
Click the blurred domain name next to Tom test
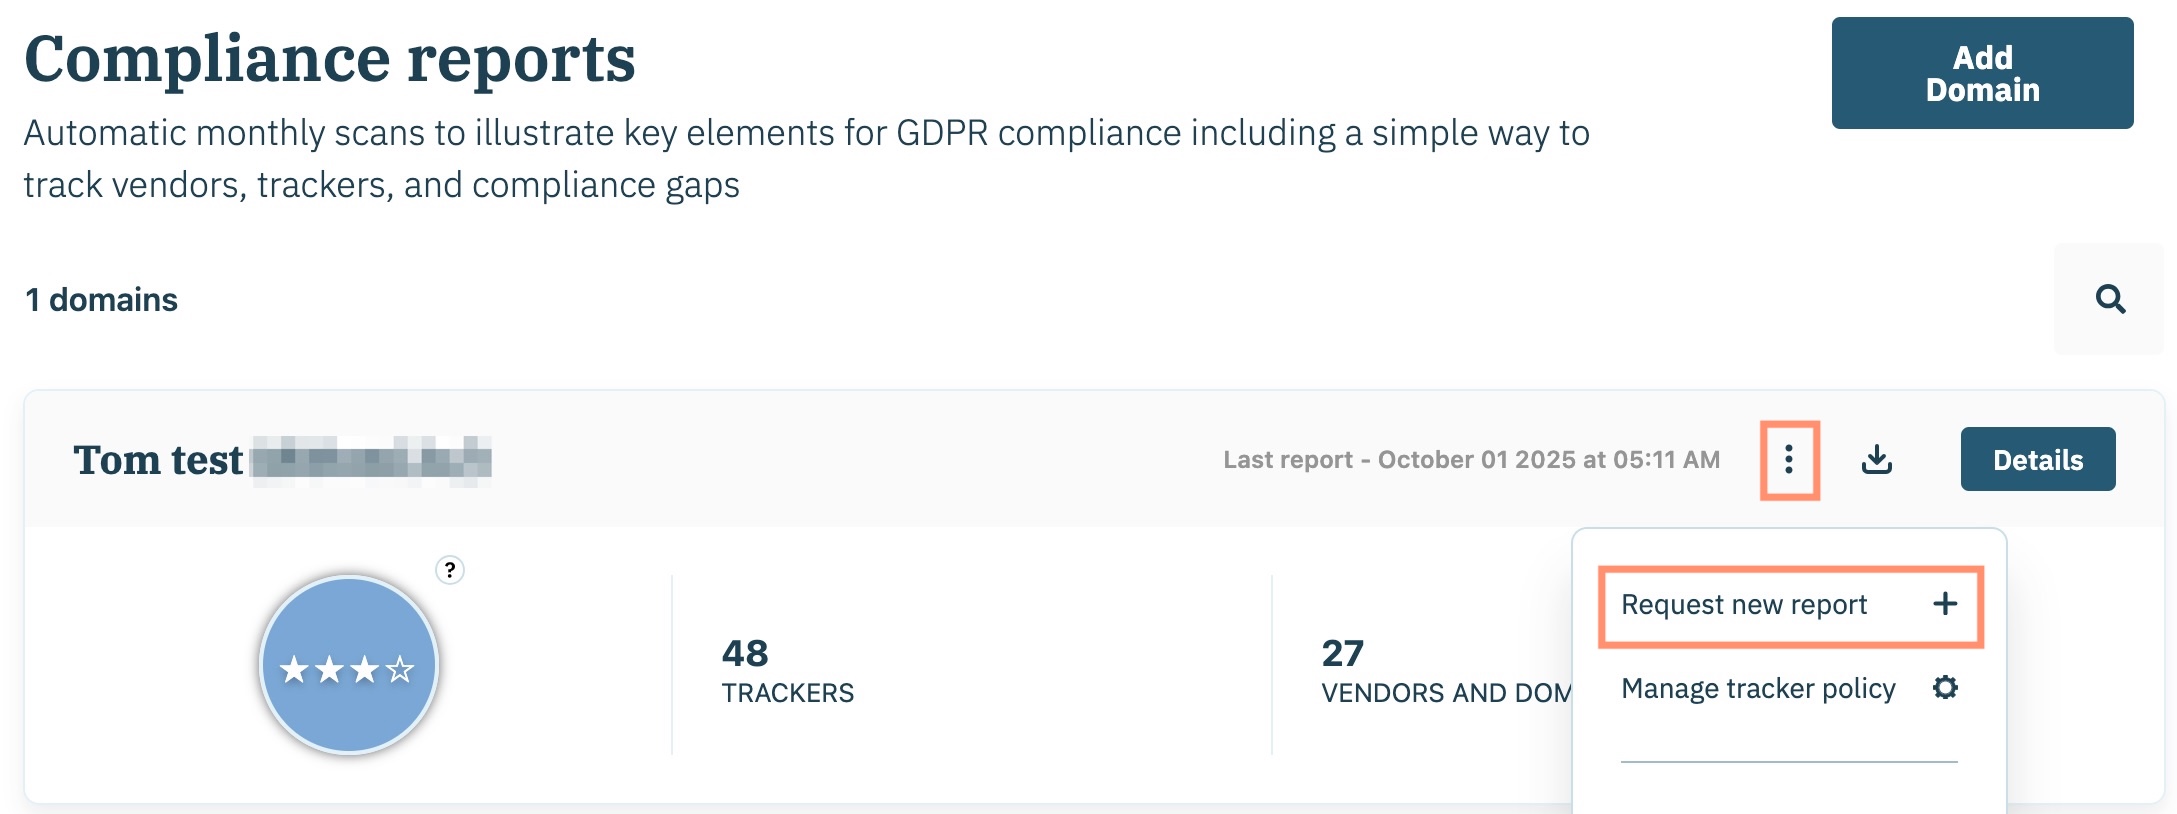click(371, 461)
